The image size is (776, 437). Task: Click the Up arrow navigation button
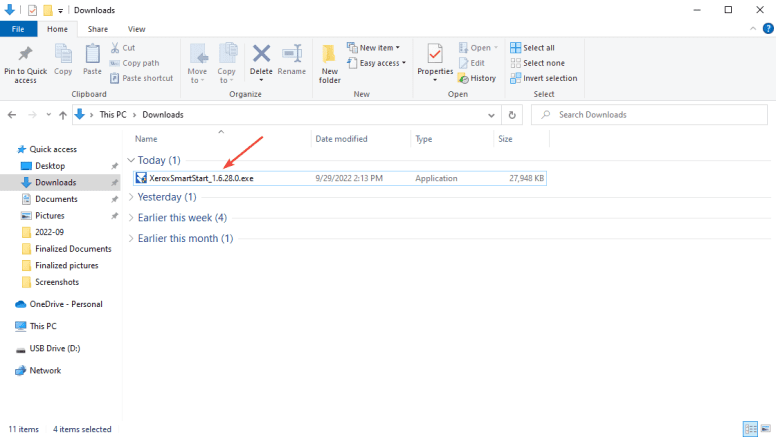click(63, 115)
